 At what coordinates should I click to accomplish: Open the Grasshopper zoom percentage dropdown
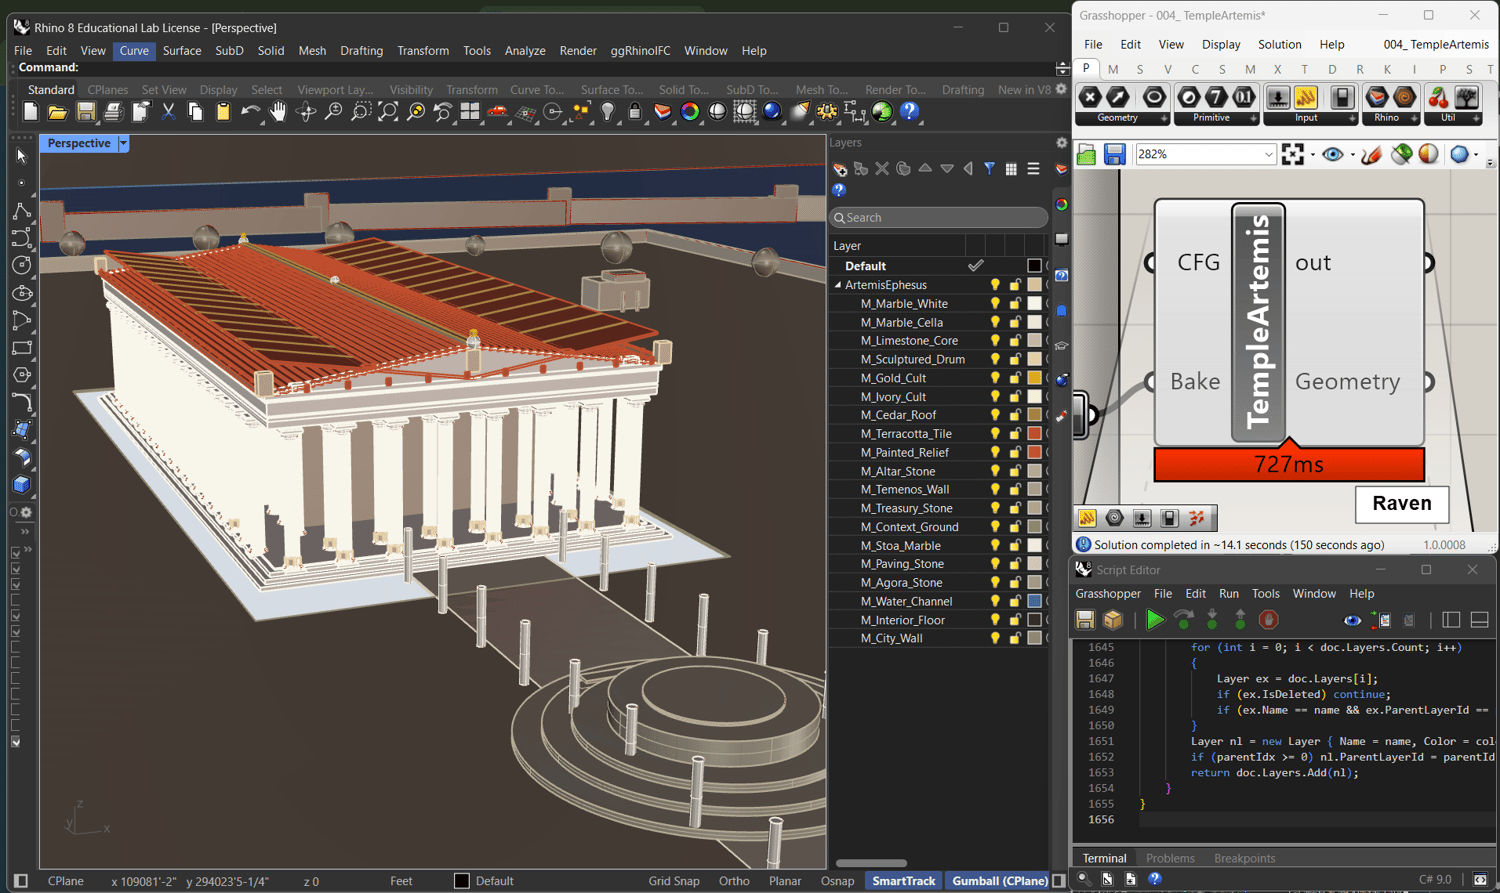[x=1268, y=154]
